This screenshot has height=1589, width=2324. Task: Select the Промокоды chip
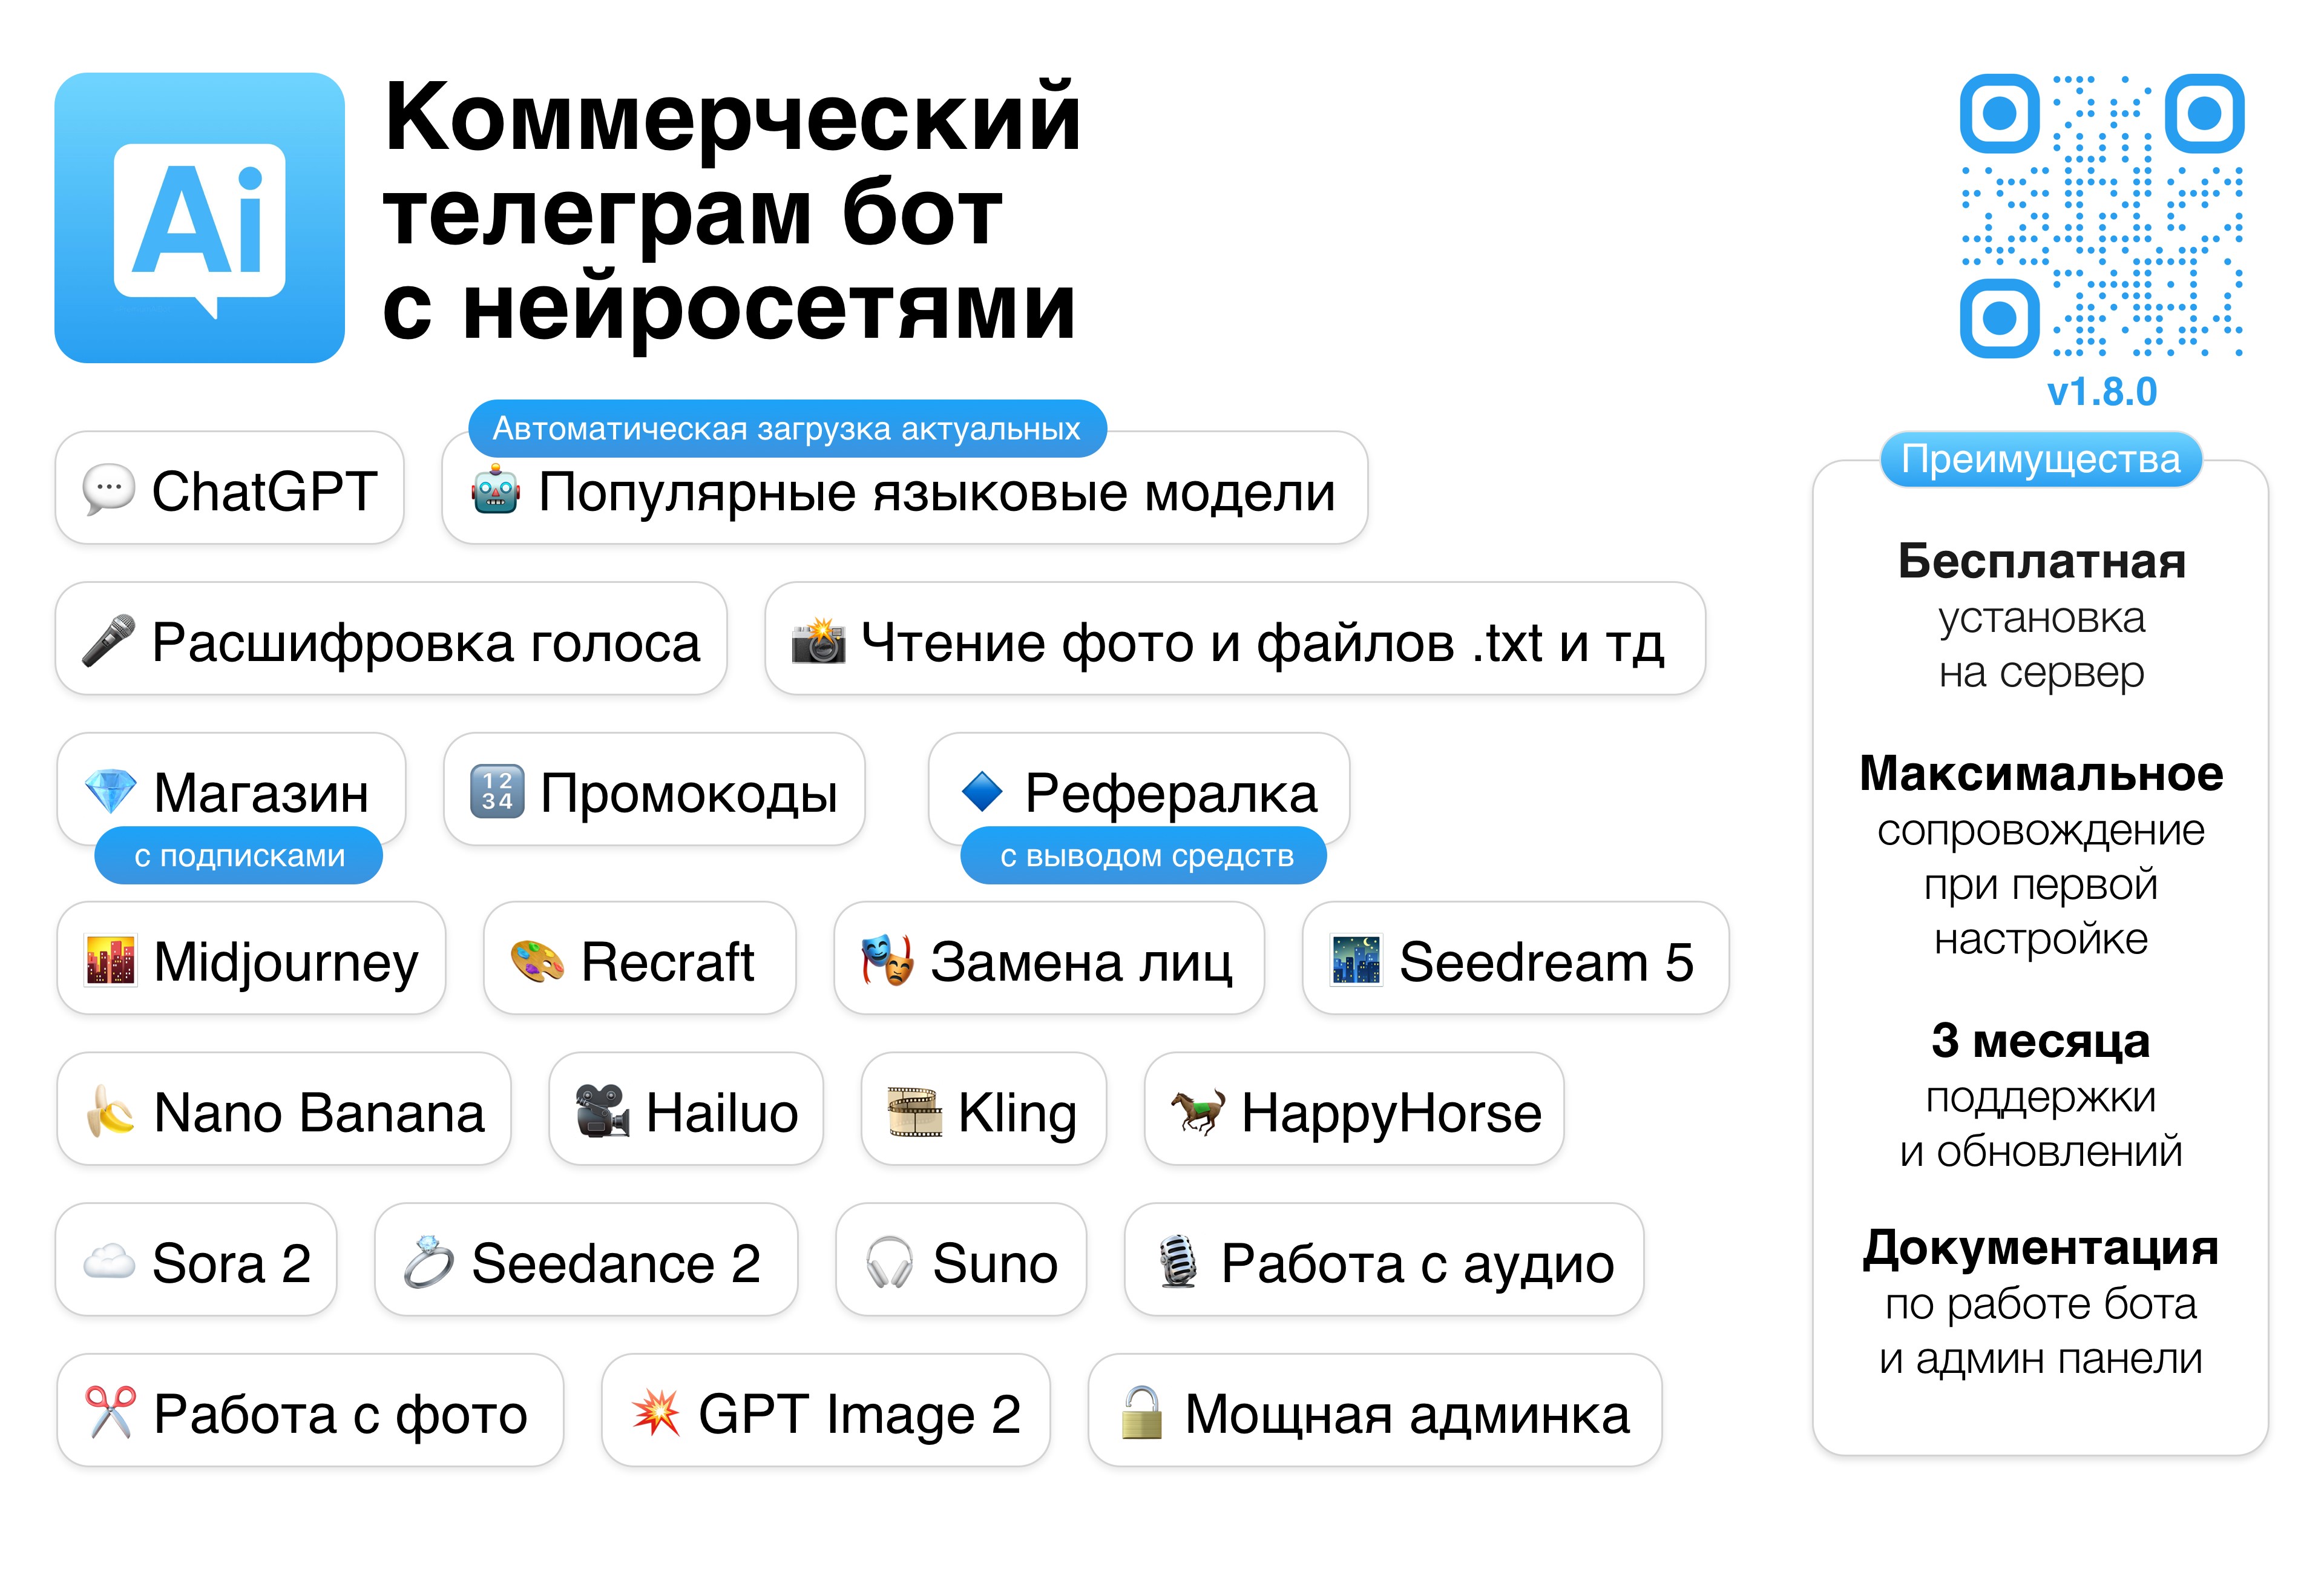[654, 789]
